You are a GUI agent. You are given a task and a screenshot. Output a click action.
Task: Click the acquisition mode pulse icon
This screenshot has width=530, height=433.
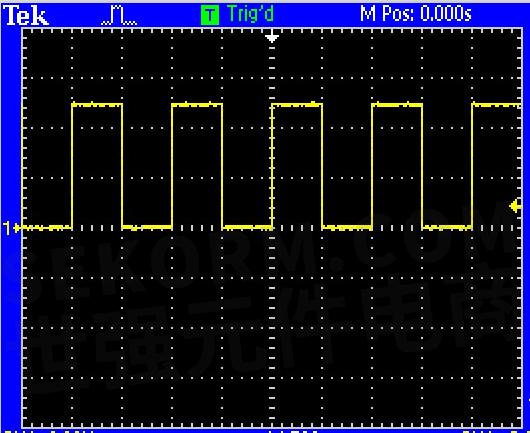(119, 17)
